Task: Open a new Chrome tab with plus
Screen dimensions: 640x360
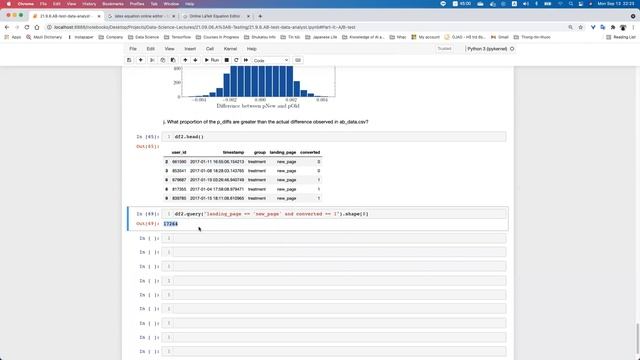Action: [x=260, y=16]
